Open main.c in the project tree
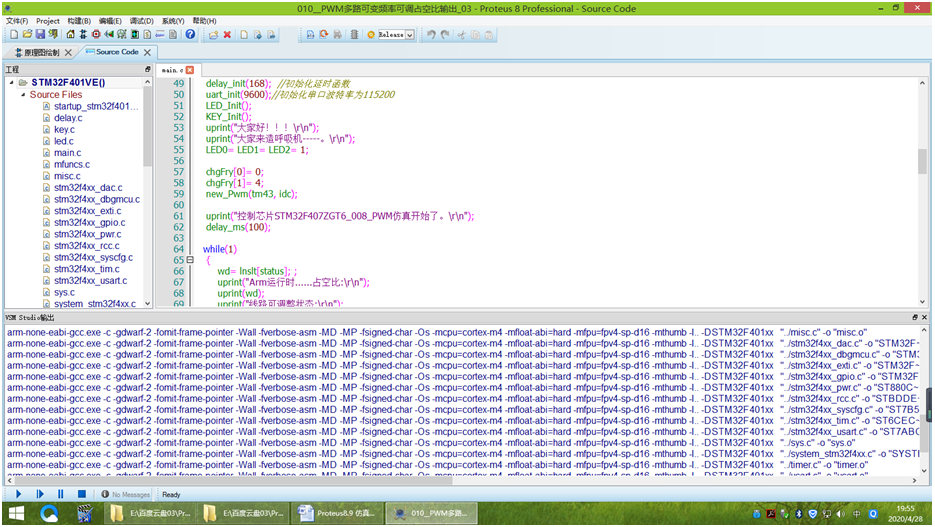935x527 pixels. click(67, 153)
